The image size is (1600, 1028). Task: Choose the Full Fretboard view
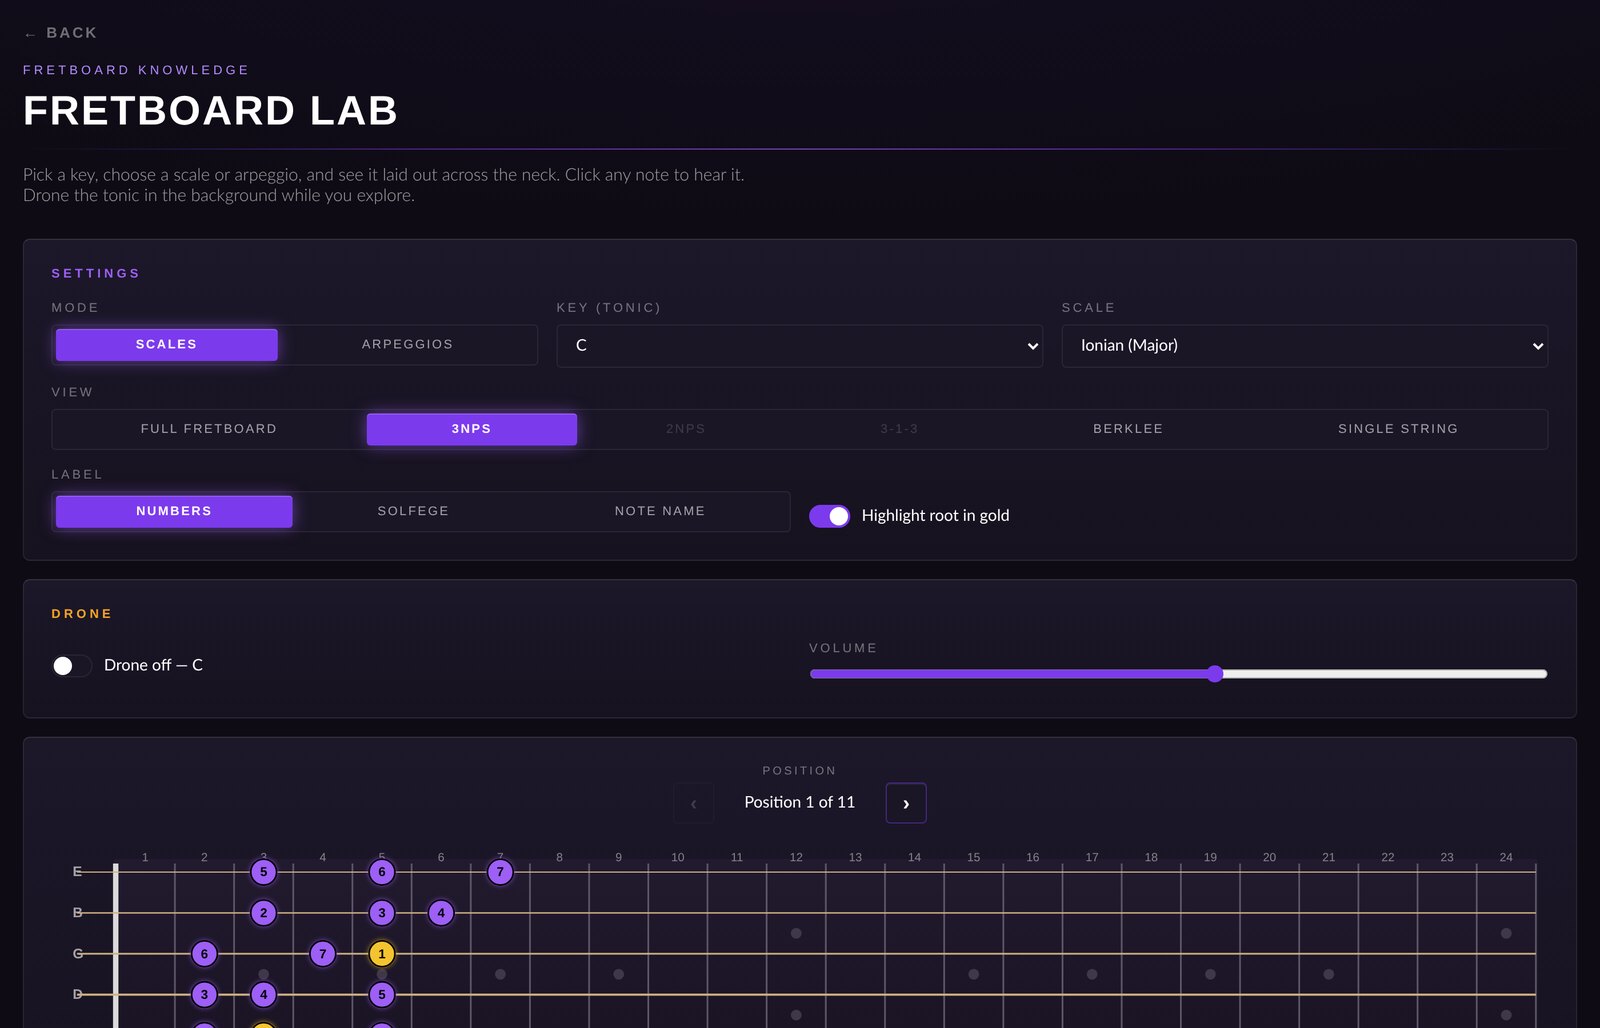click(x=209, y=429)
